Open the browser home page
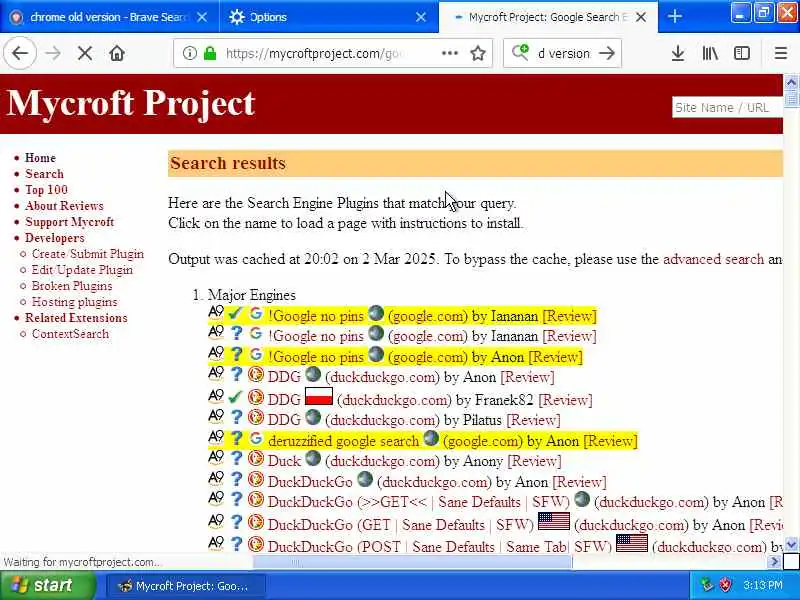This screenshot has width=800, height=600. tap(117, 53)
